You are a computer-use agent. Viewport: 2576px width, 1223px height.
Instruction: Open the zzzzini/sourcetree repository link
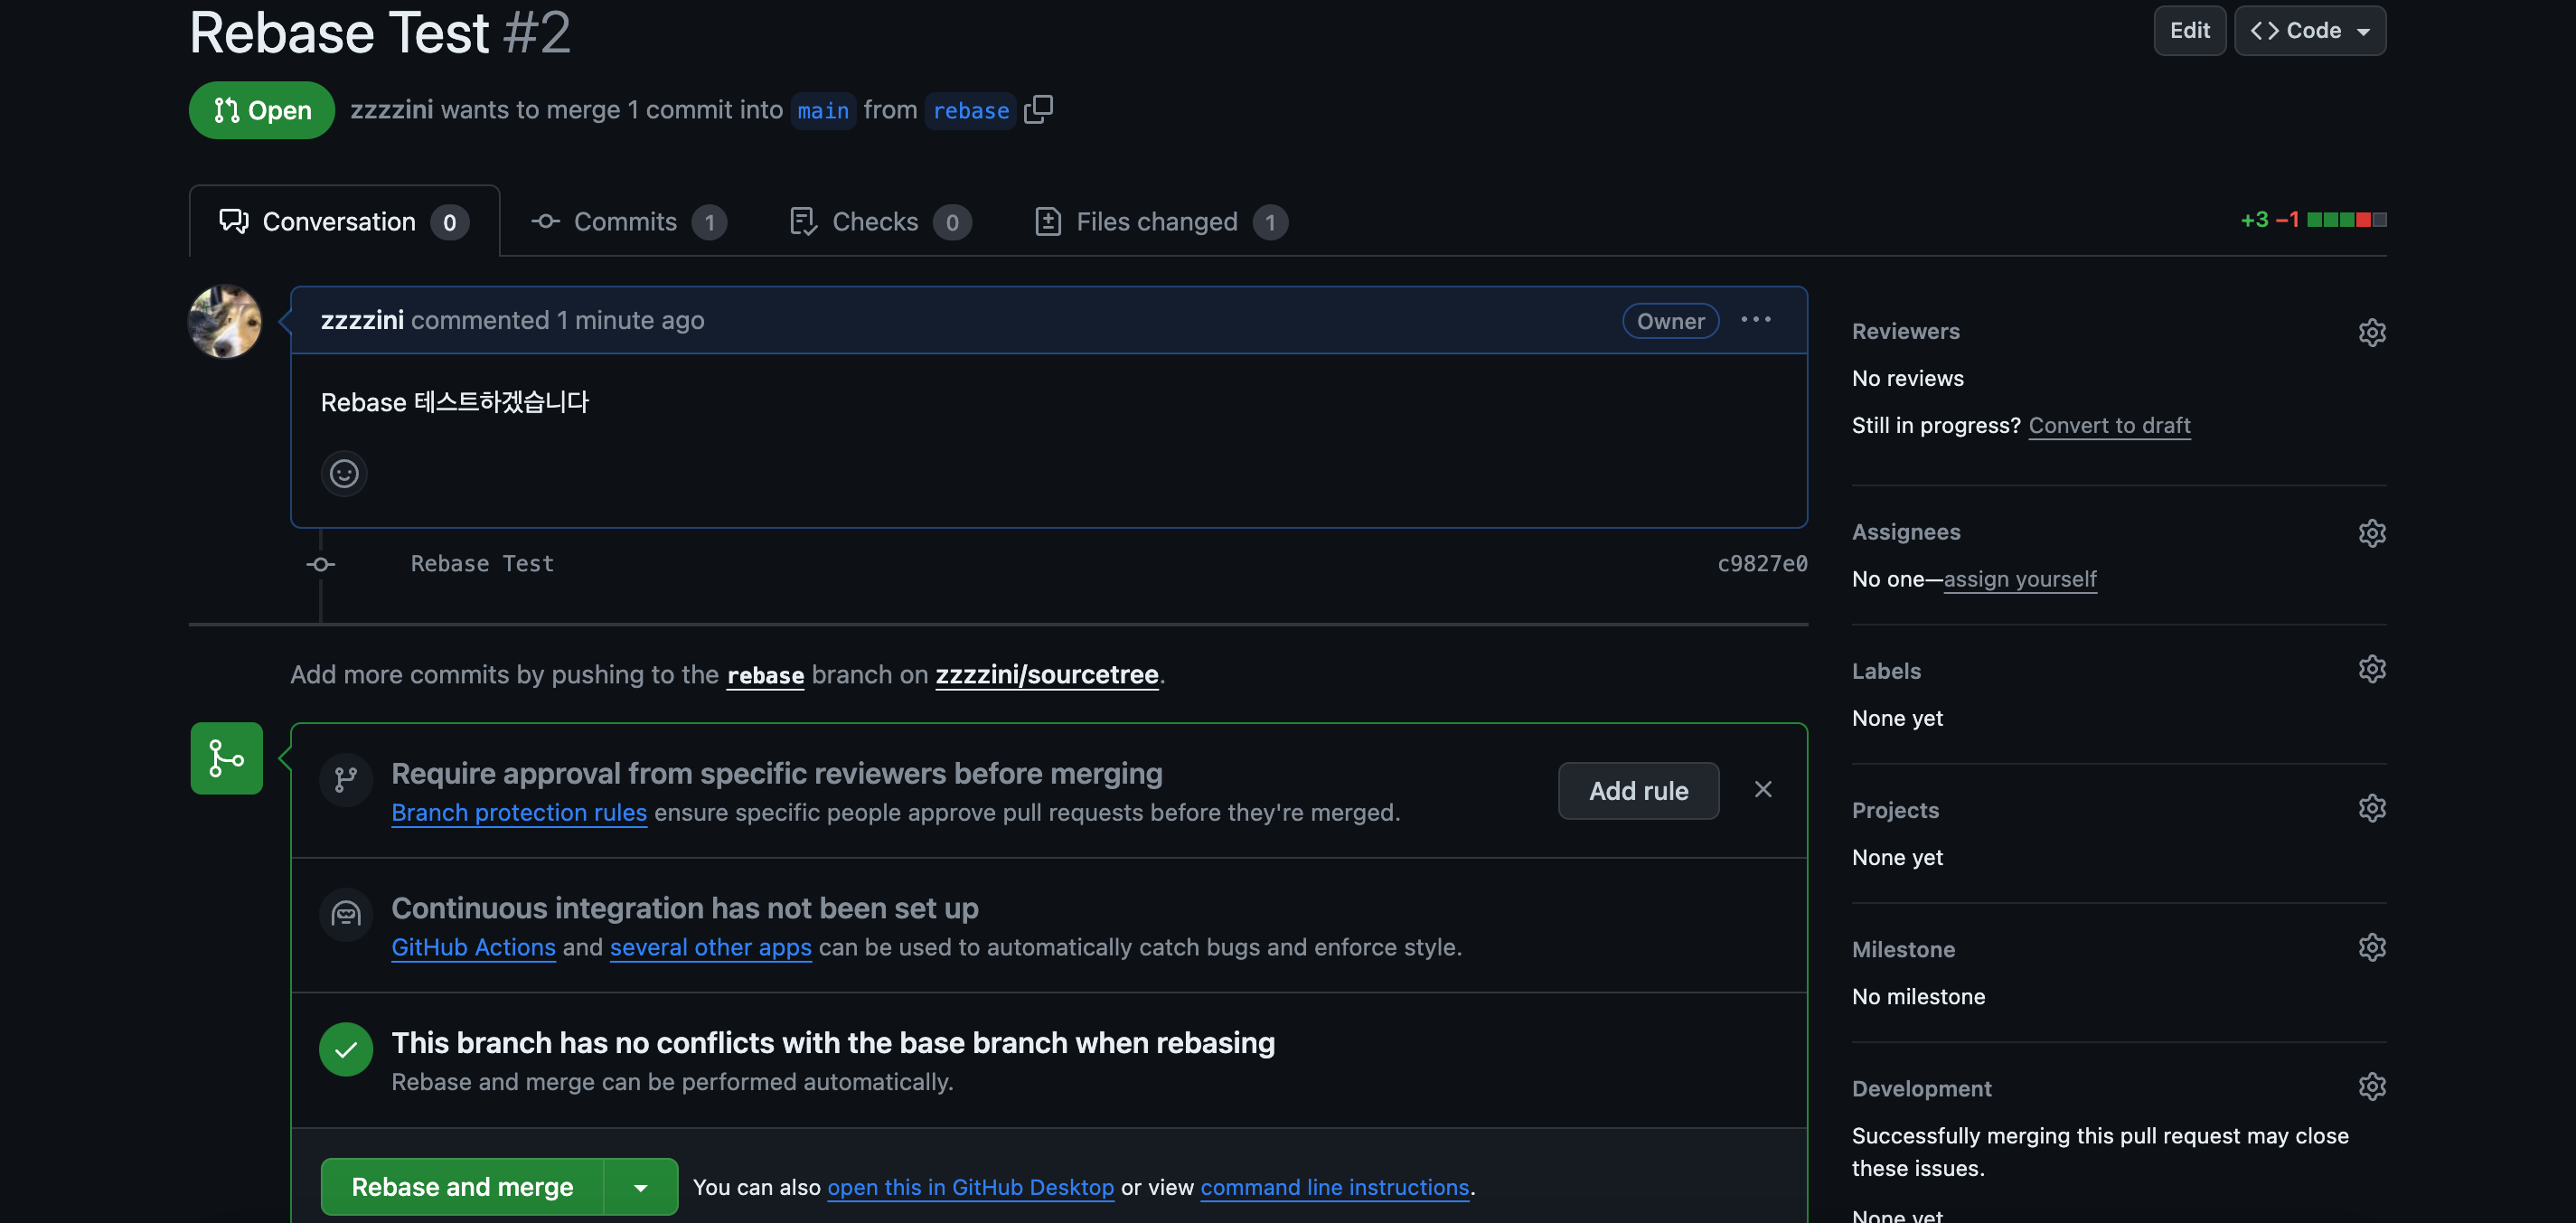pos(1046,675)
